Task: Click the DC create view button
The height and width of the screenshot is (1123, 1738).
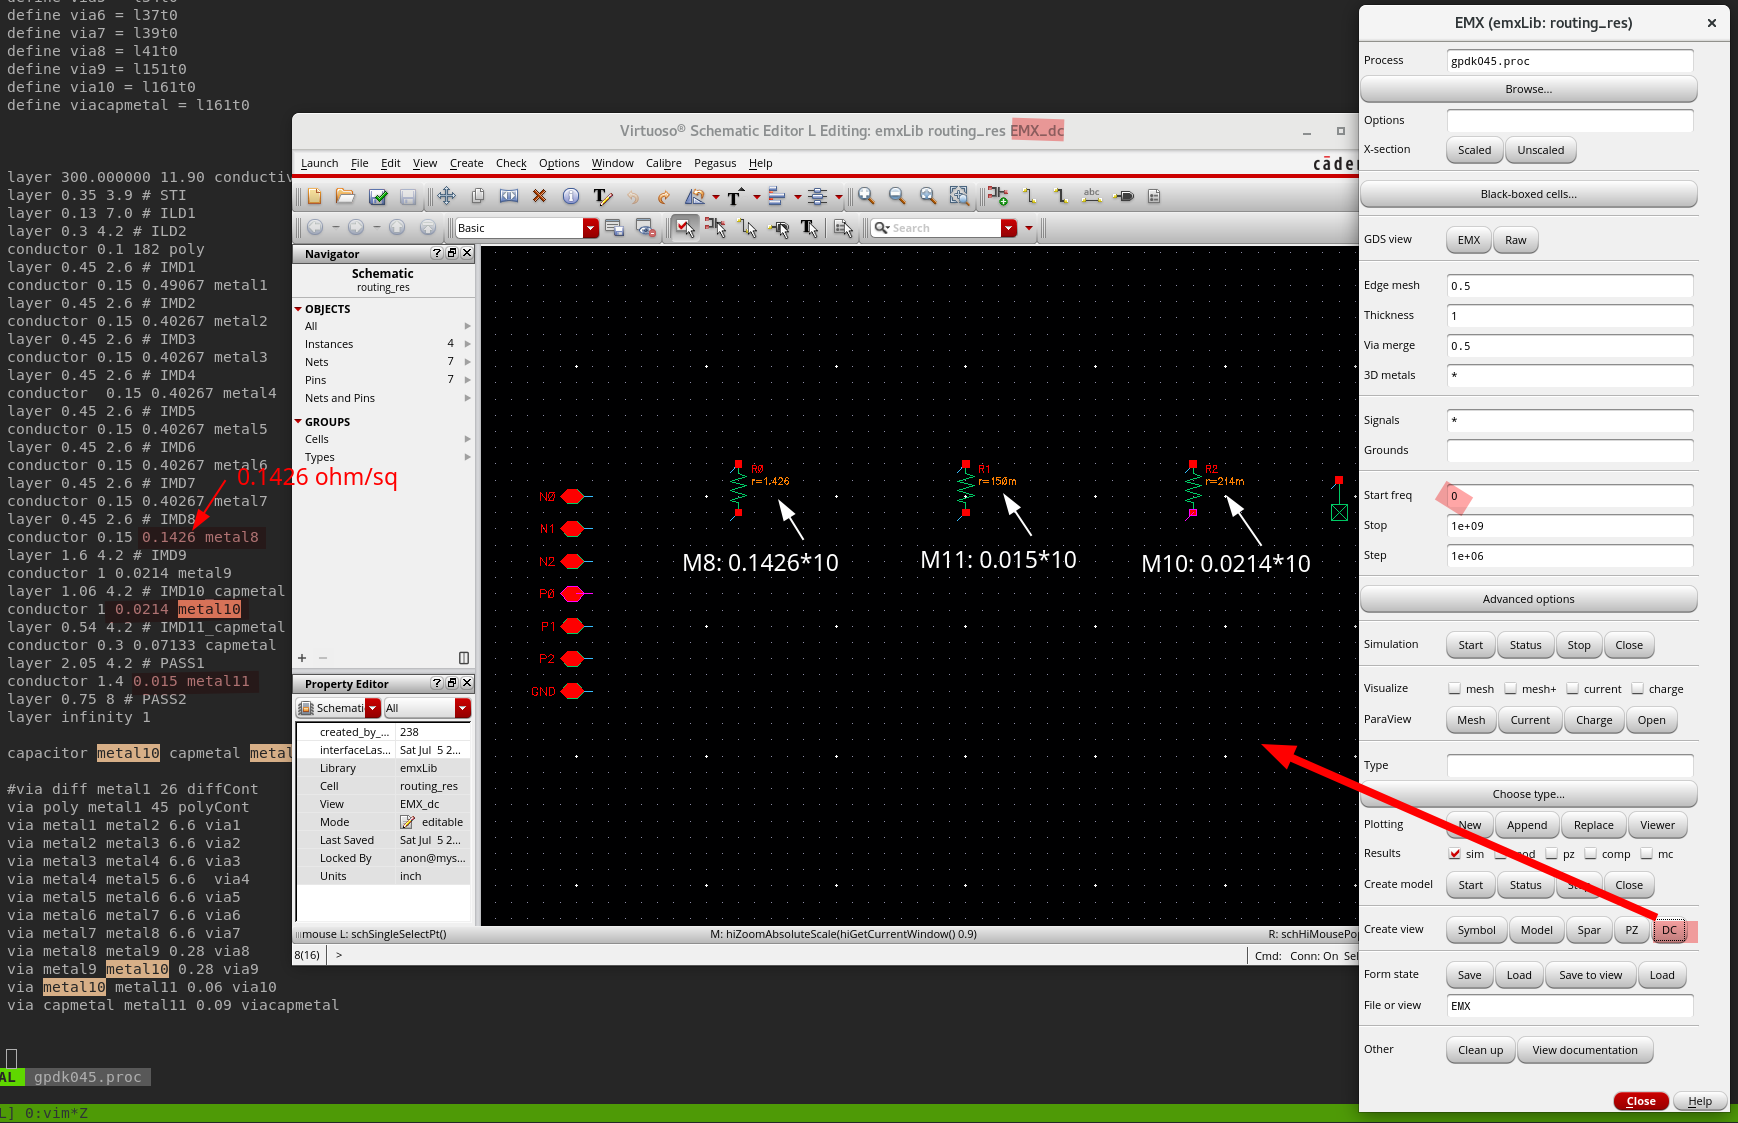Action: point(1669,930)
